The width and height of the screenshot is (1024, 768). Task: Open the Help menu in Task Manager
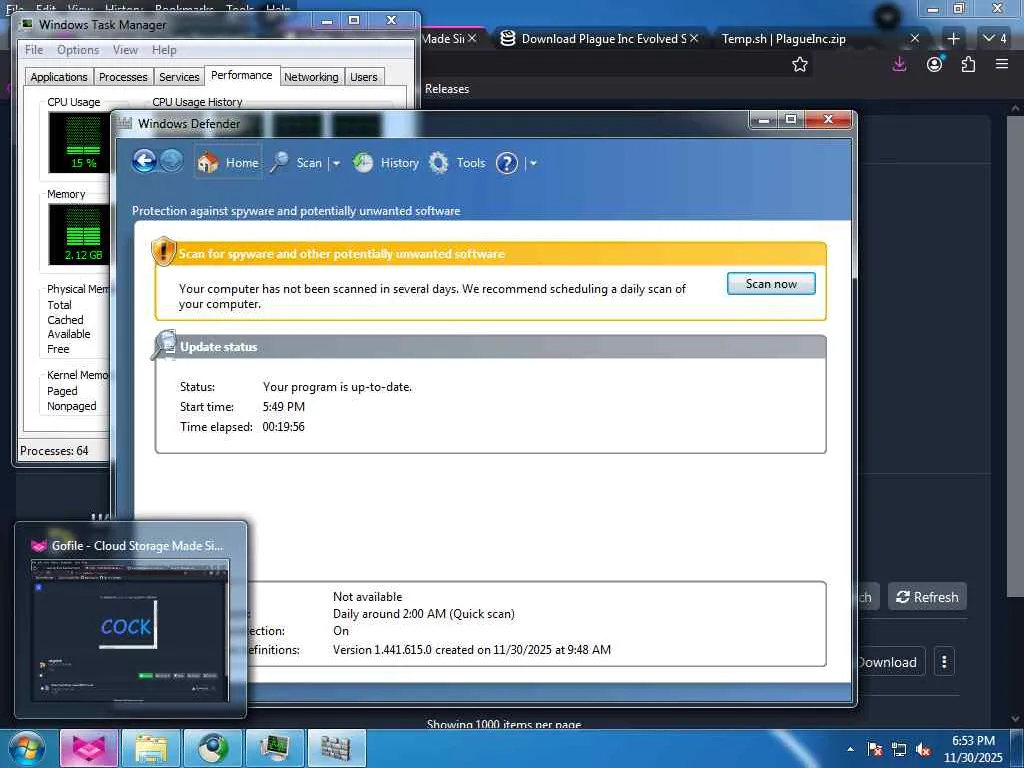164,50
